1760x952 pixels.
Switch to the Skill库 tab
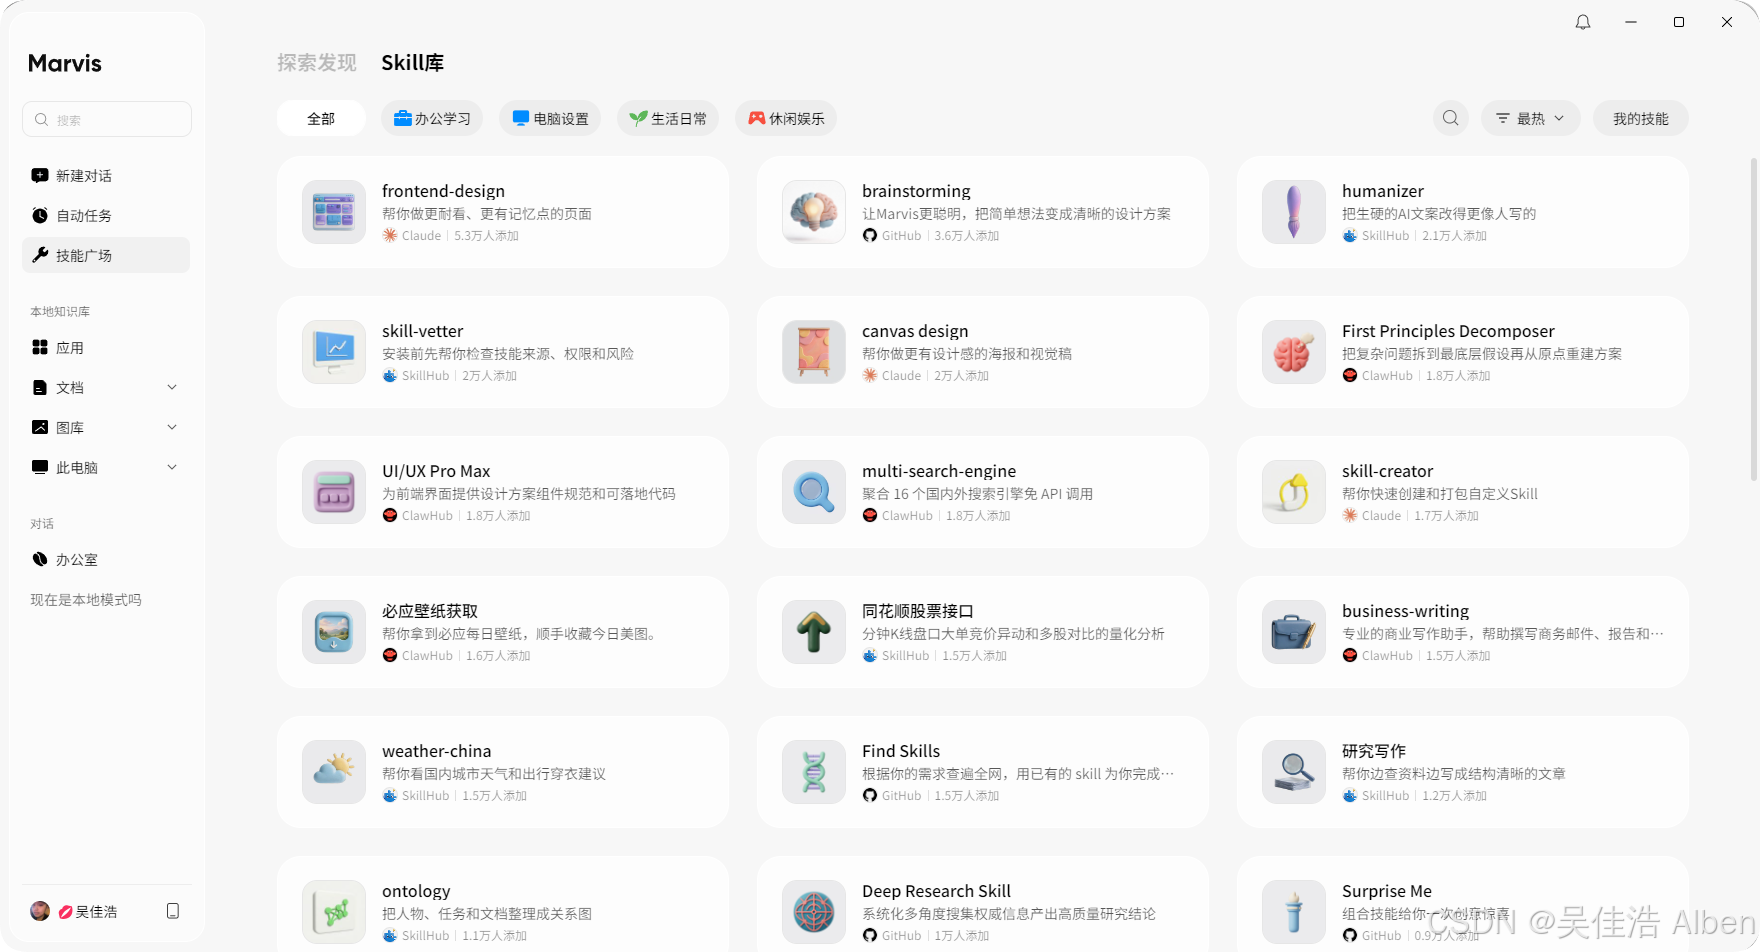[413, 62]
